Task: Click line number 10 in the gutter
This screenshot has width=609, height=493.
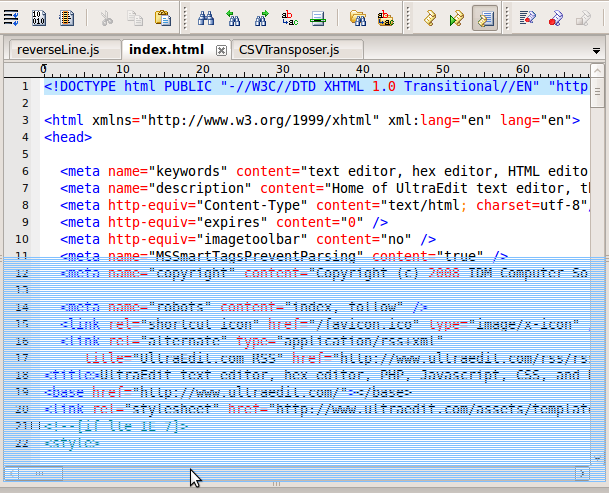Action: (x=22, y=239)
